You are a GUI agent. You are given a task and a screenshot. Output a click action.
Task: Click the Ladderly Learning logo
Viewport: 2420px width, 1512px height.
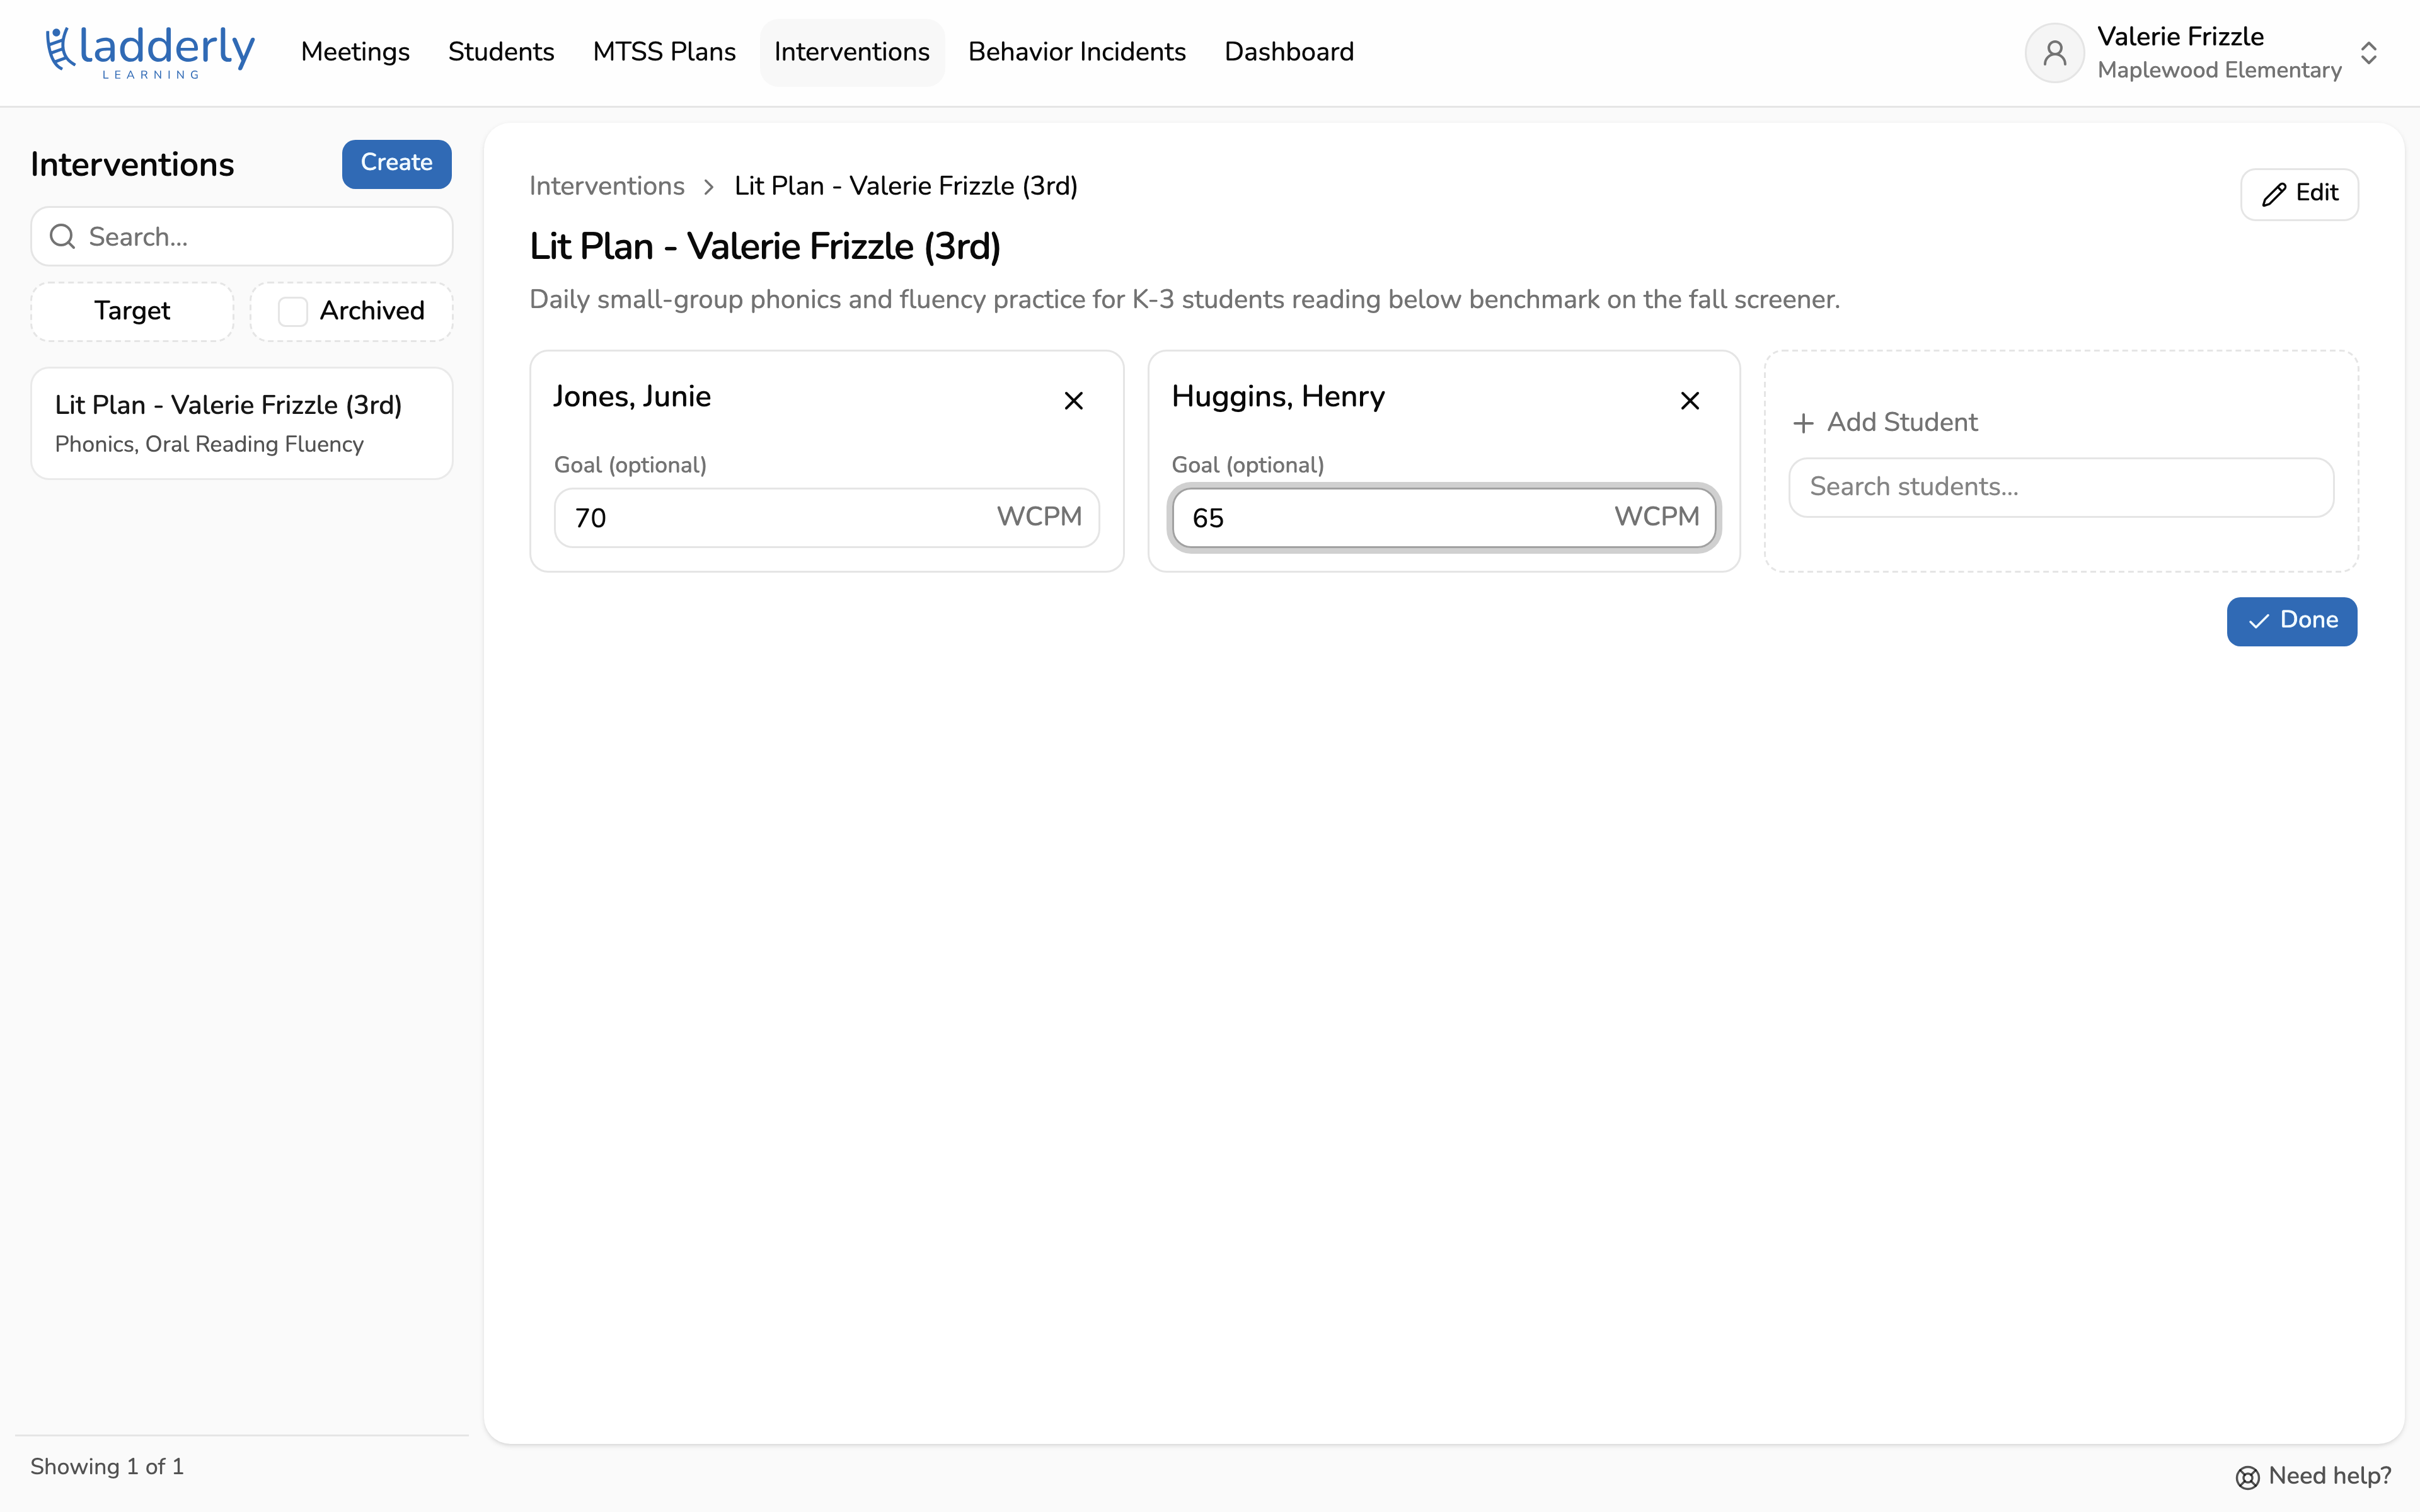[150, 52]
